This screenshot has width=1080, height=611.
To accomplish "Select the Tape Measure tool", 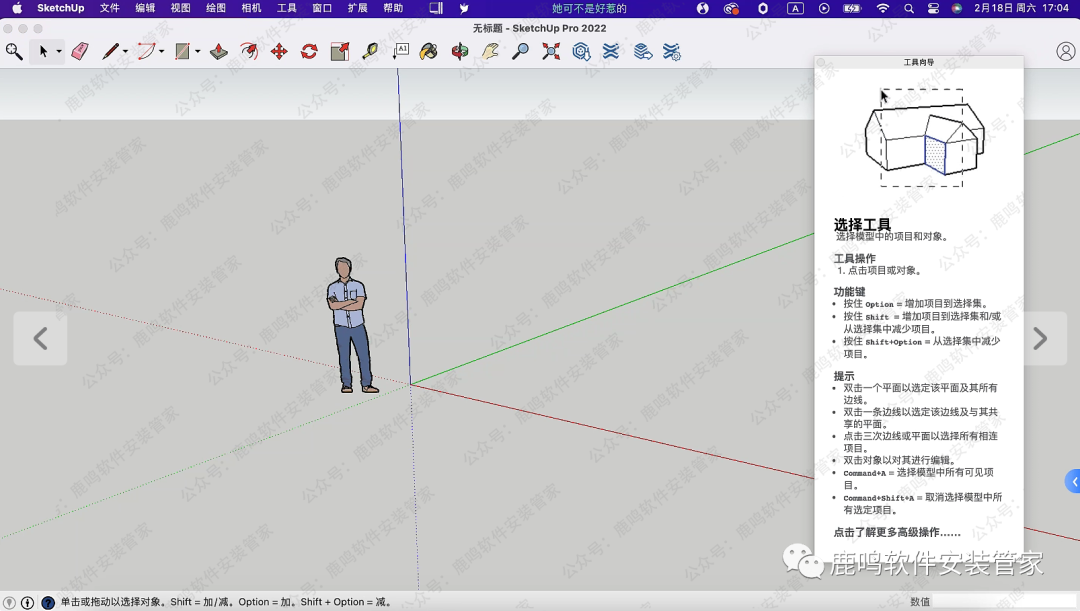I will [x=370, y=51].
